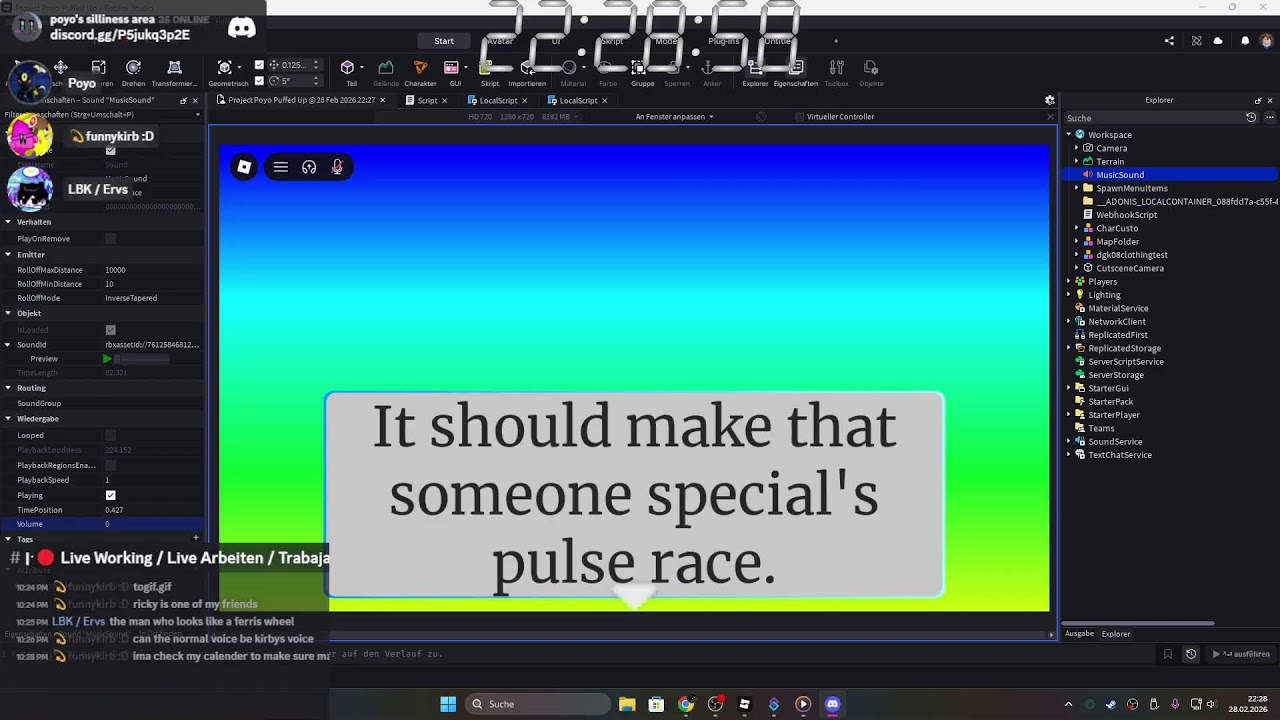Click the Explorer search history icon
The width and height of the screenshot is (1280, 720).
(x=1251, y=117)
